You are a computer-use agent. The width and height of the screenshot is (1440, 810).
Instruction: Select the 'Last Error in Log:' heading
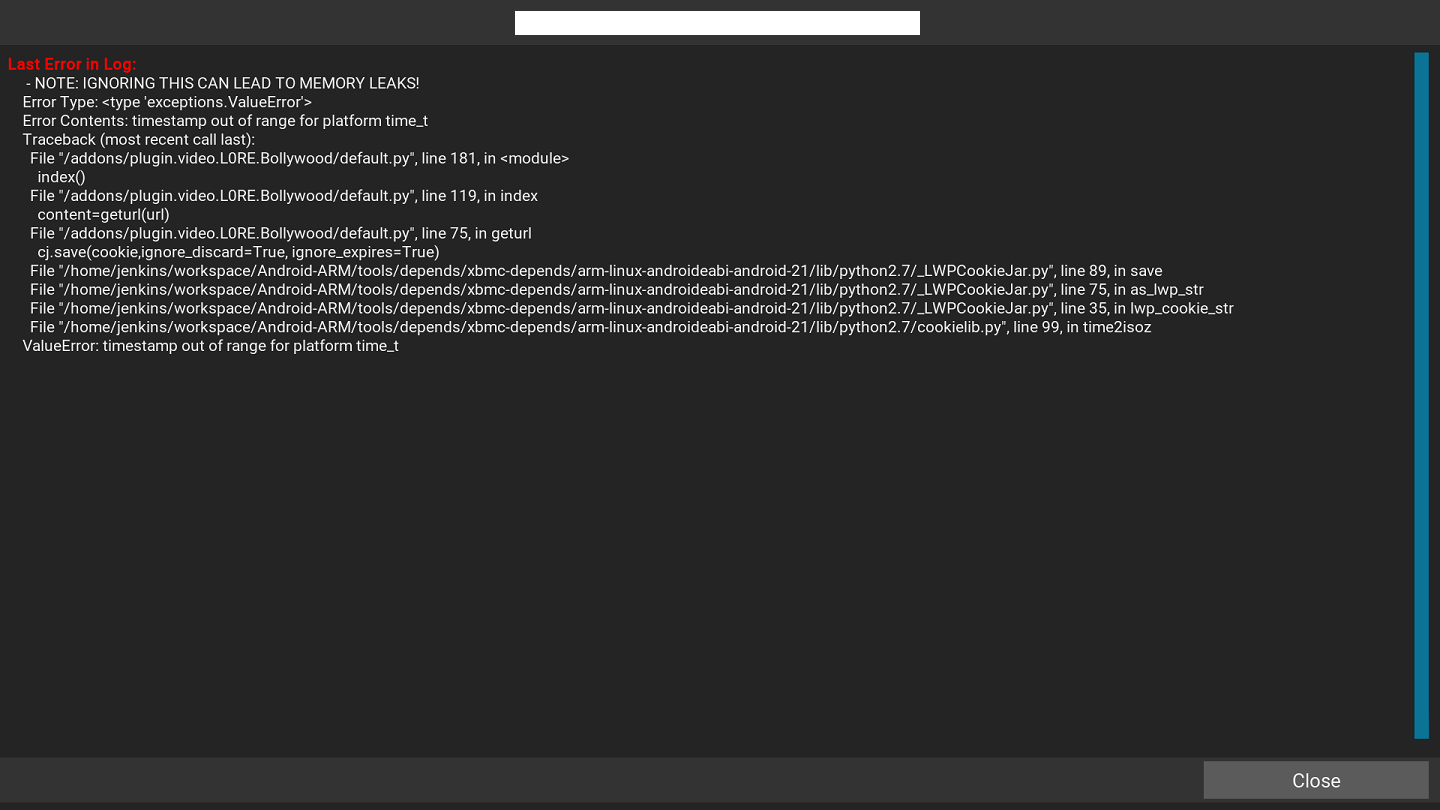tap(72, 64)
